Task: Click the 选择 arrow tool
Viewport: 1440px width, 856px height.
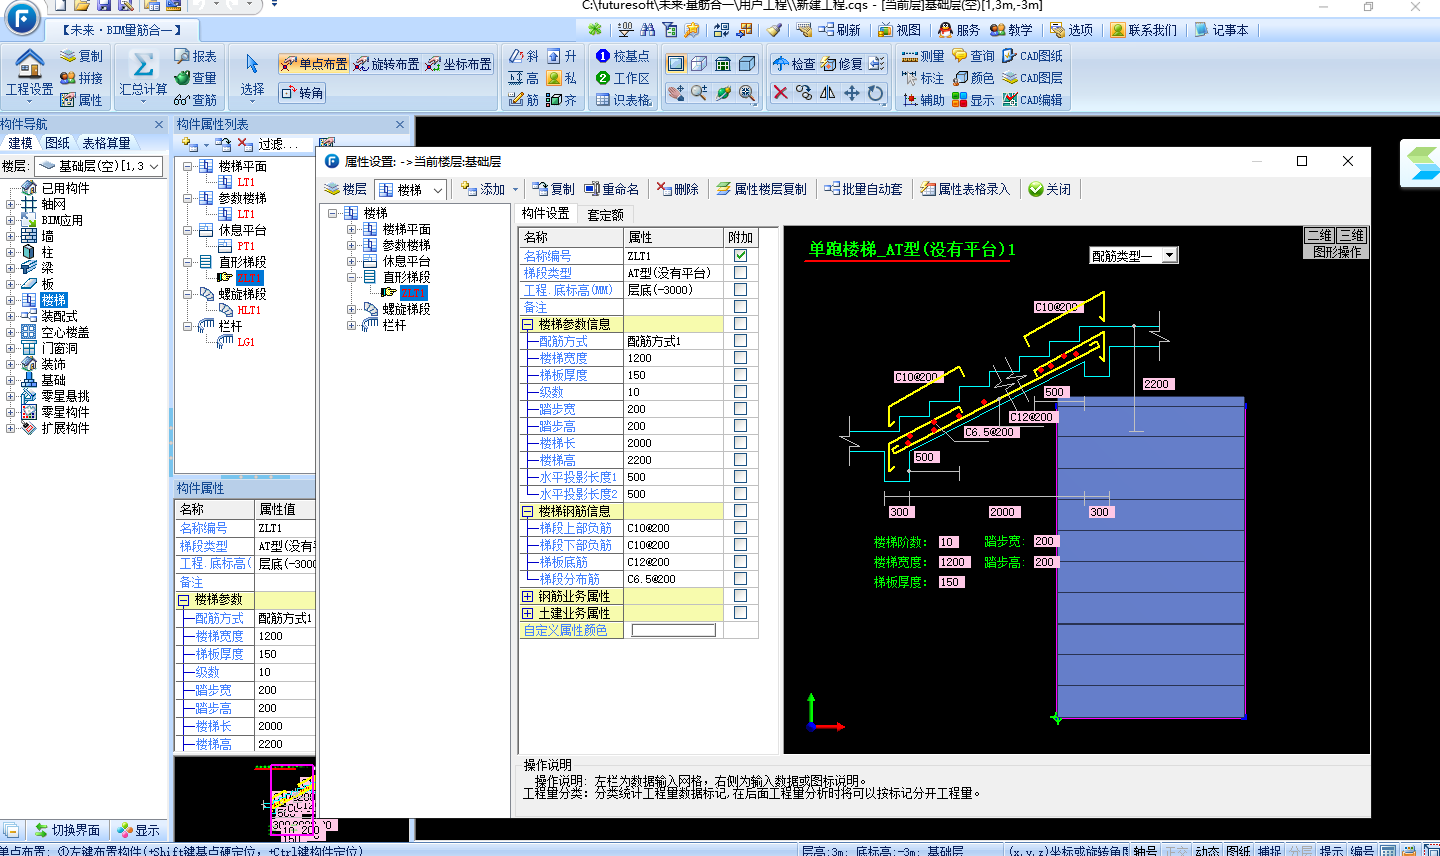Action: pyautogui.click(x=252, y=75)
